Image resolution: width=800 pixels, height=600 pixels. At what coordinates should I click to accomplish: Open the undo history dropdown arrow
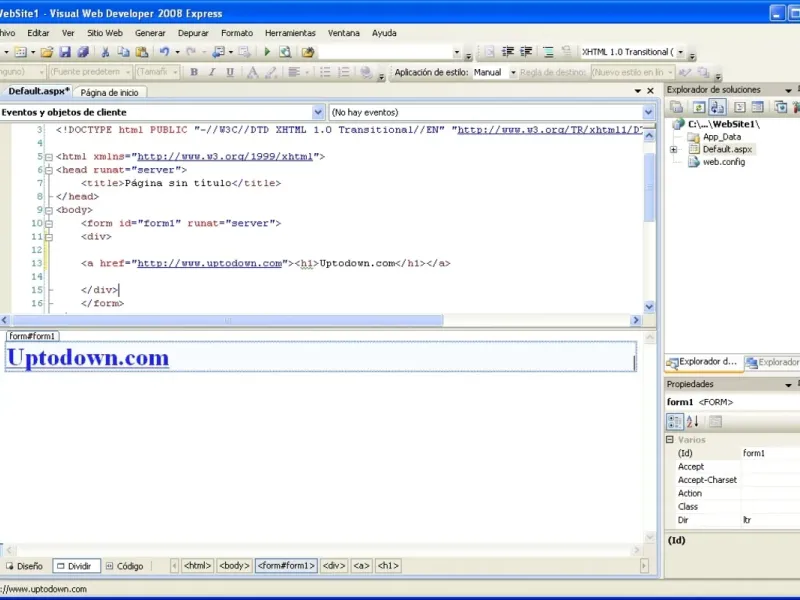click(x=178, y=52)
